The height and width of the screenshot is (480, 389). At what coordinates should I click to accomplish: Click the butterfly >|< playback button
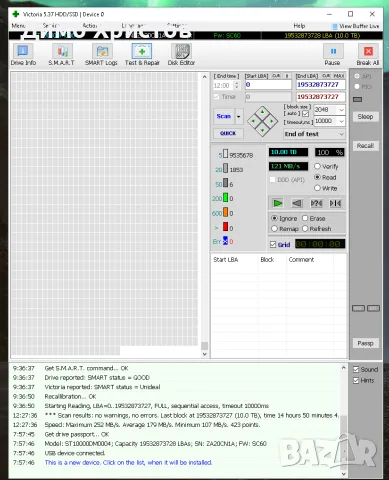(x=335, y=203)
